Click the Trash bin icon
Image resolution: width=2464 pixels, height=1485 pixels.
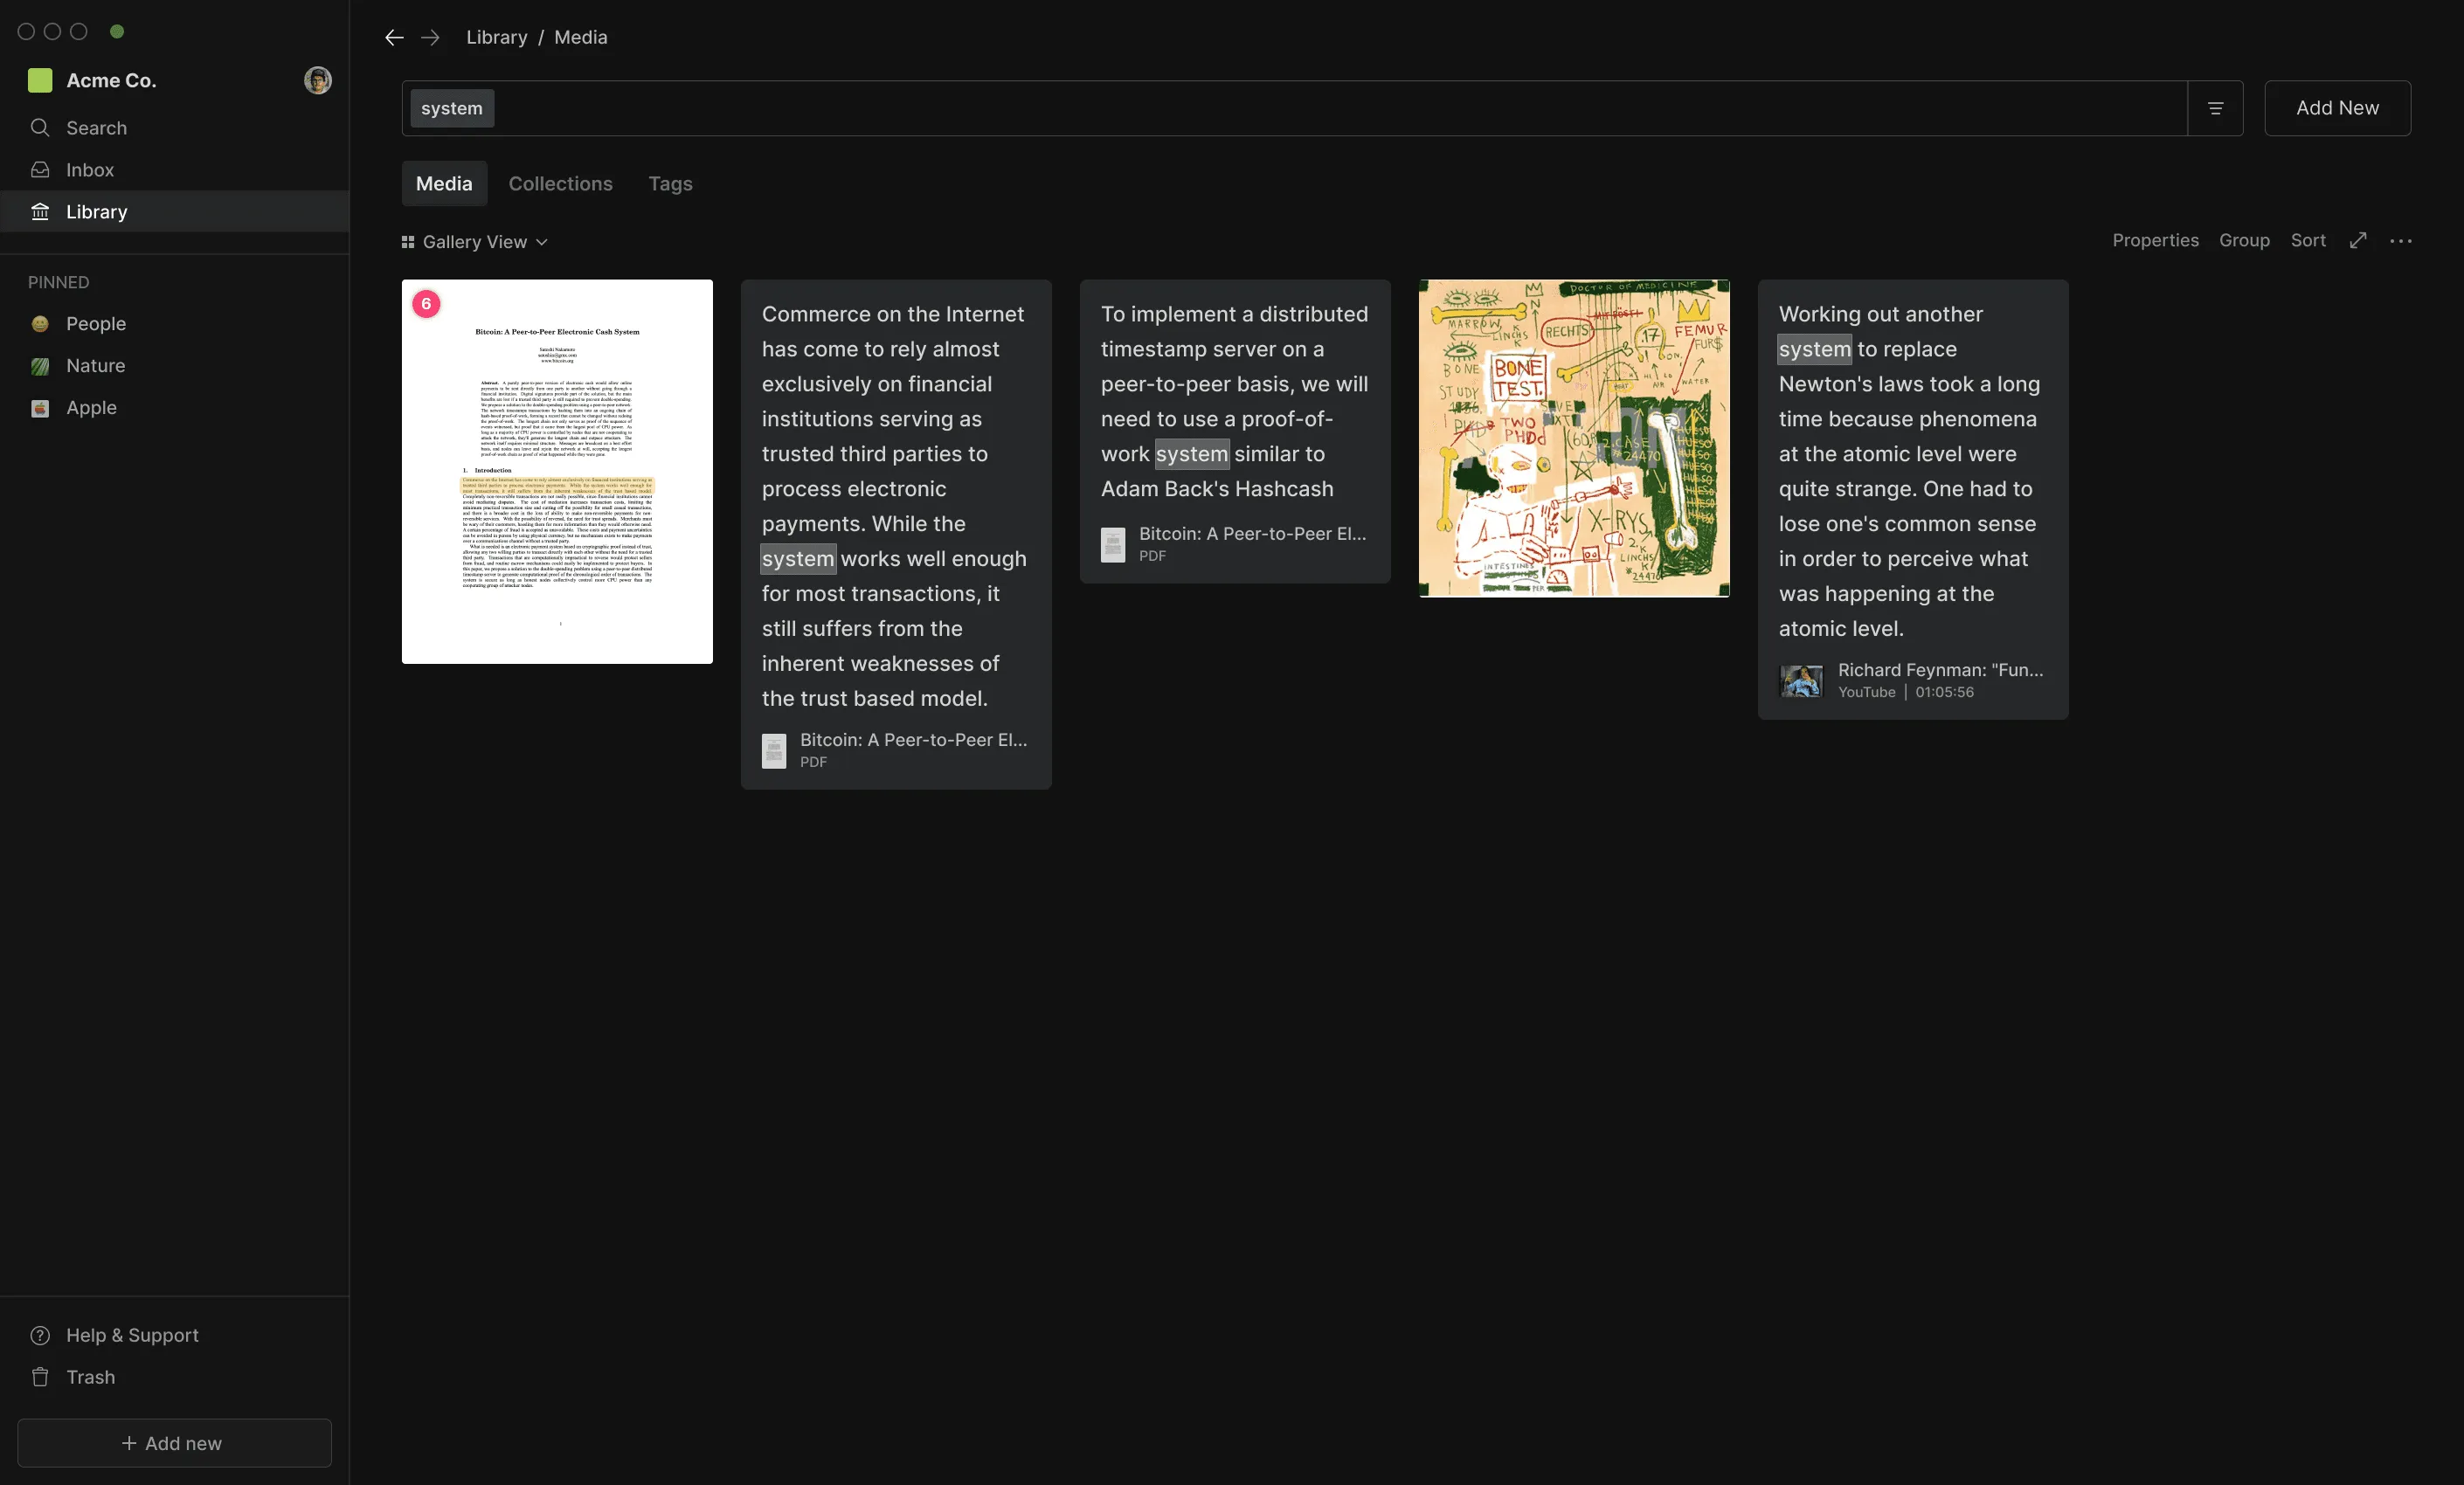click(40, 1378)
